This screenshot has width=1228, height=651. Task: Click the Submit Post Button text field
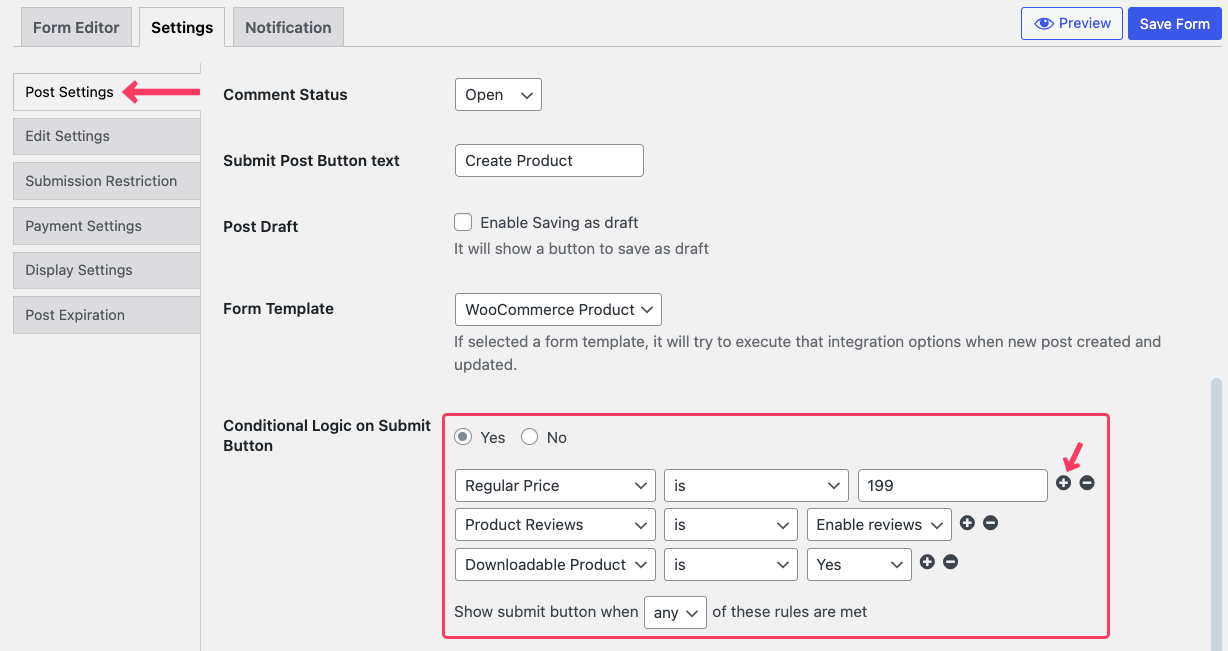pos(549,160)
